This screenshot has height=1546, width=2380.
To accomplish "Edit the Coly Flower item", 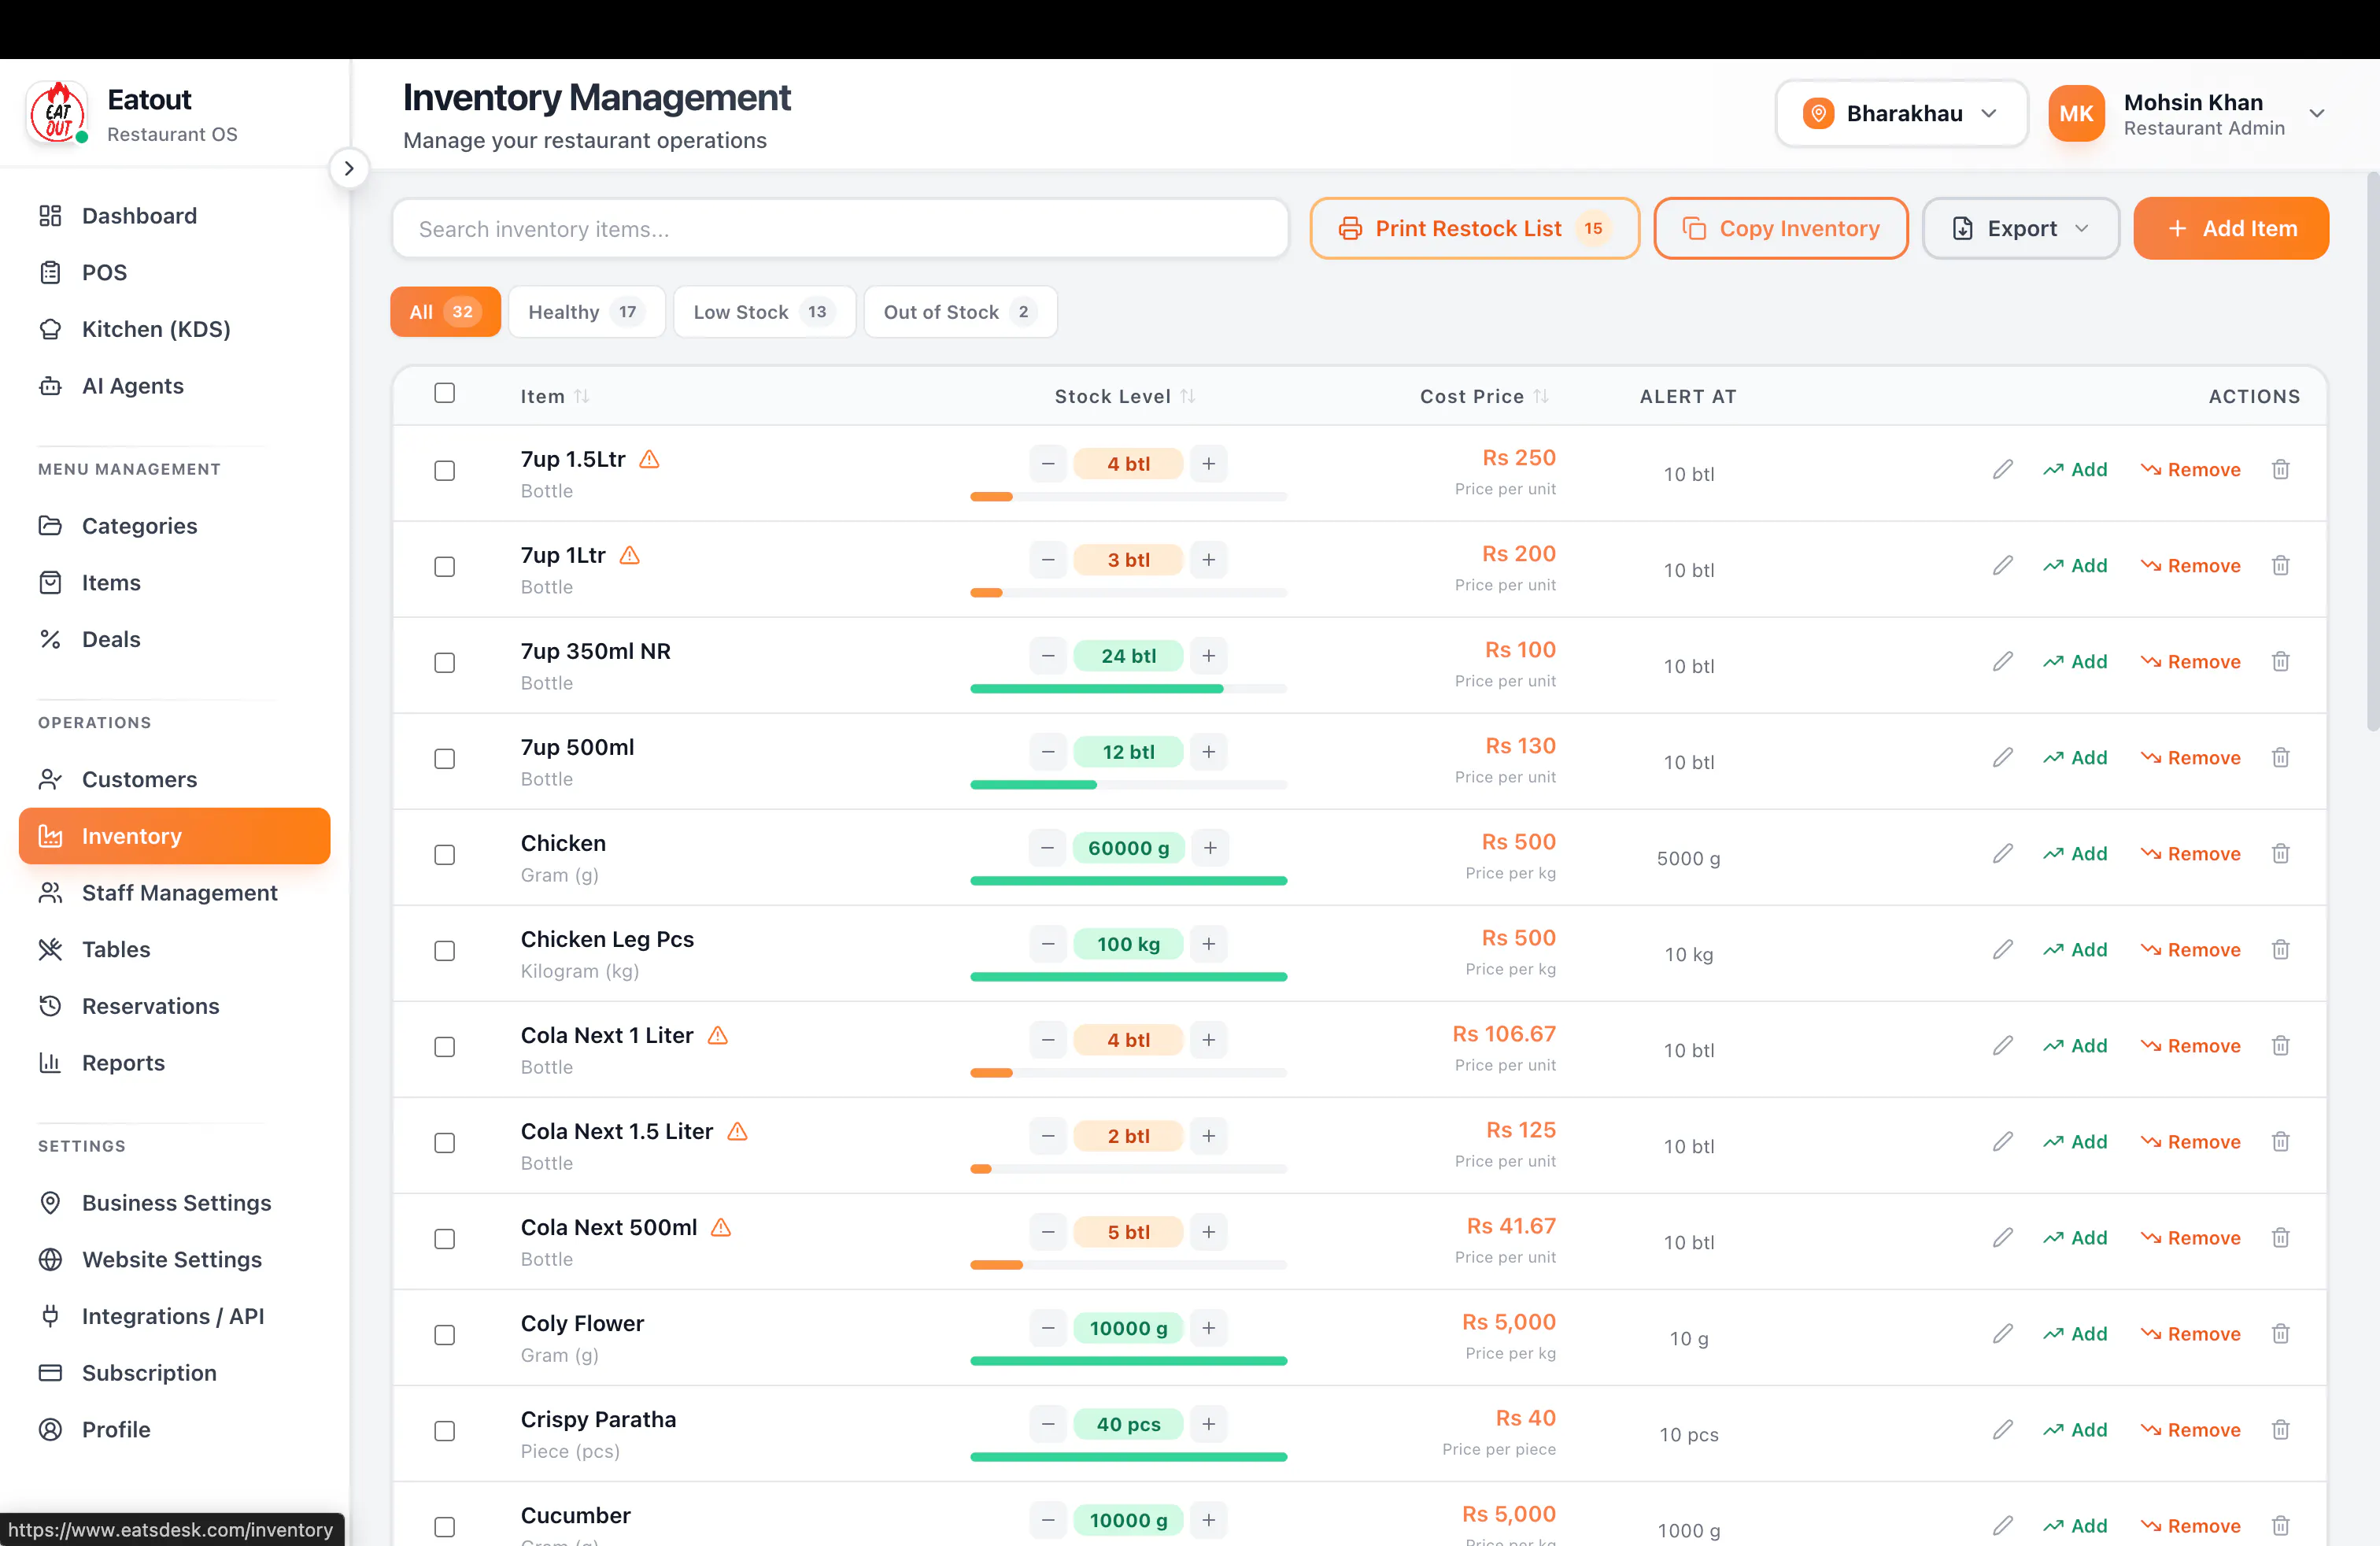I will (2002, 1333).
